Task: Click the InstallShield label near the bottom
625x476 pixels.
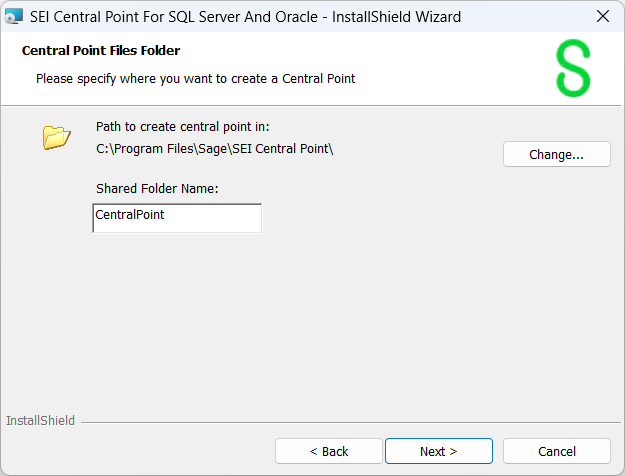Action: coord(40,421)
